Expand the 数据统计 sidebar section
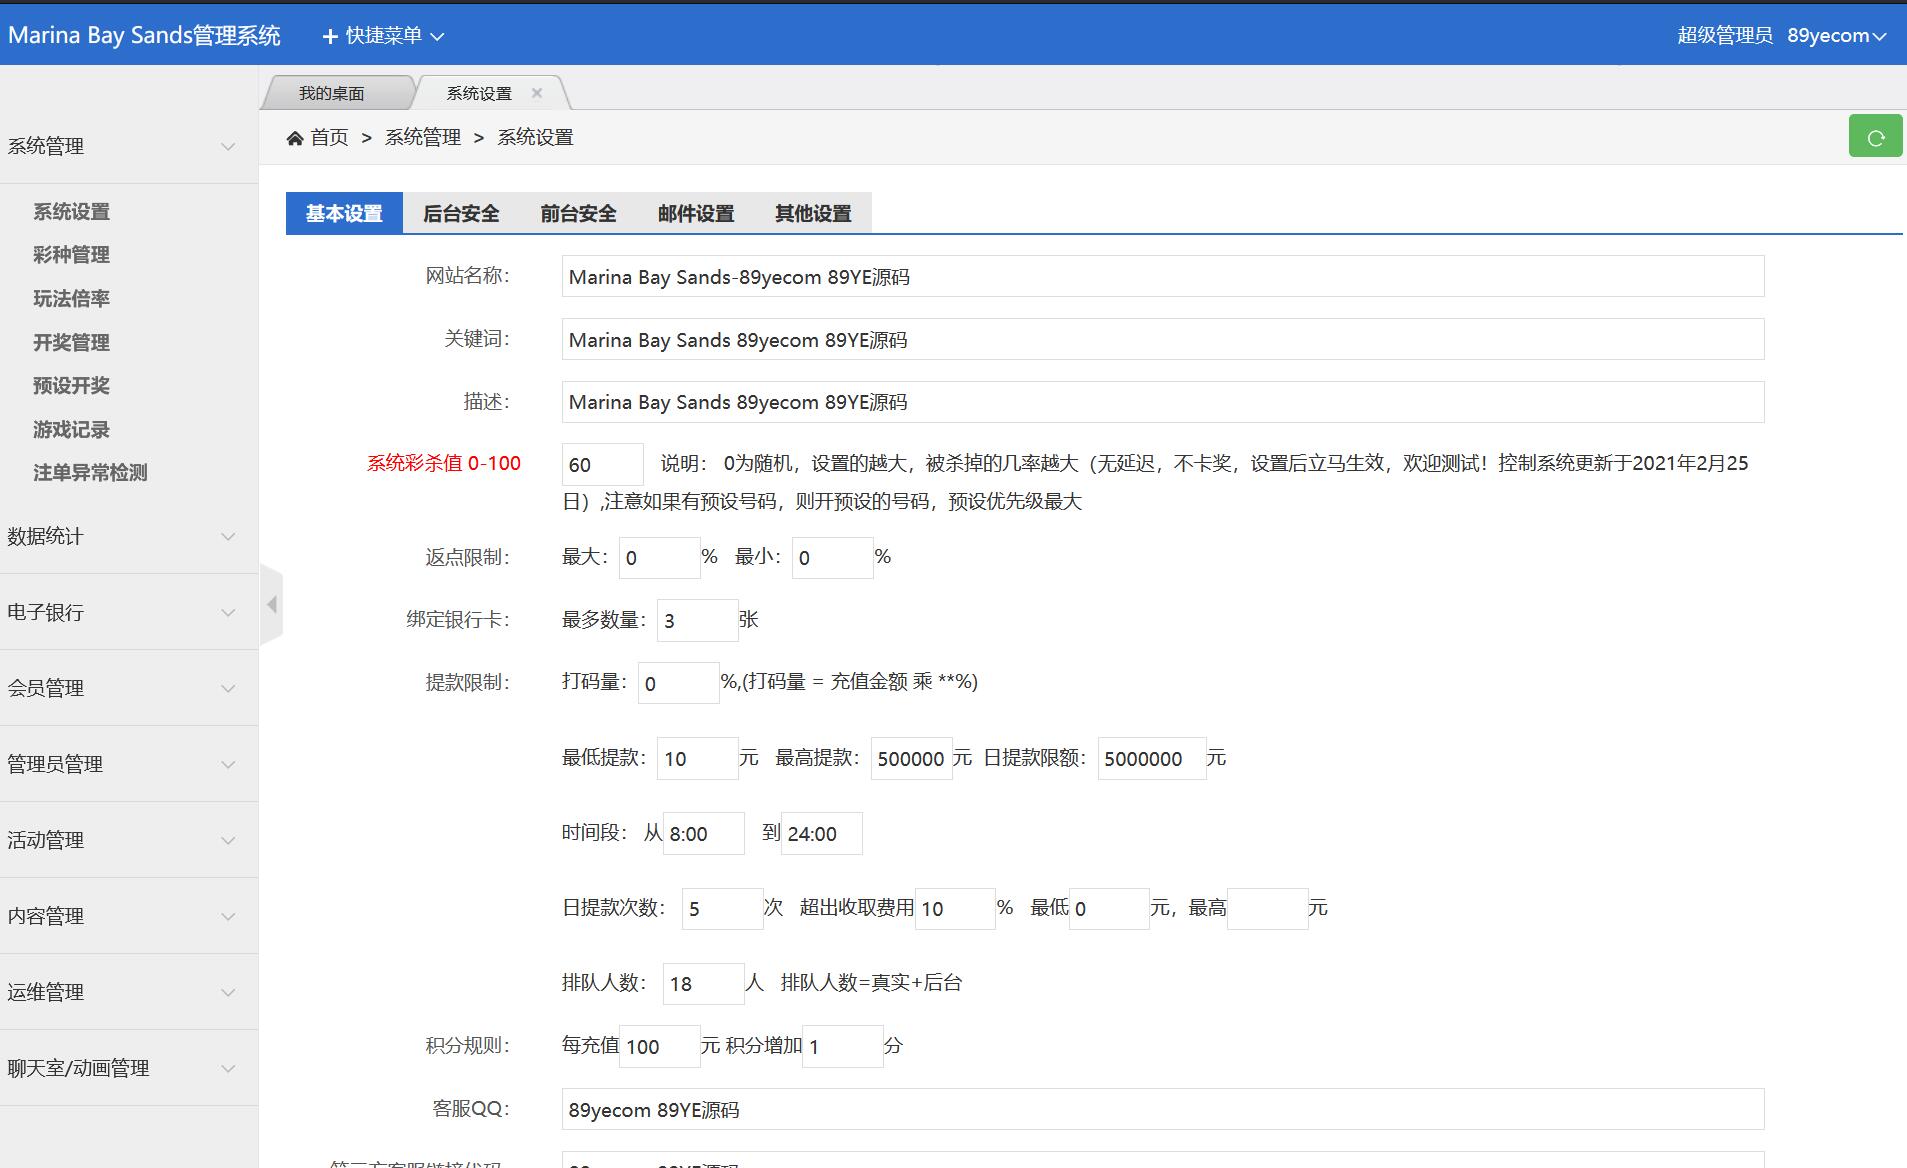The image size is (1907, 1168). point(128,536)
